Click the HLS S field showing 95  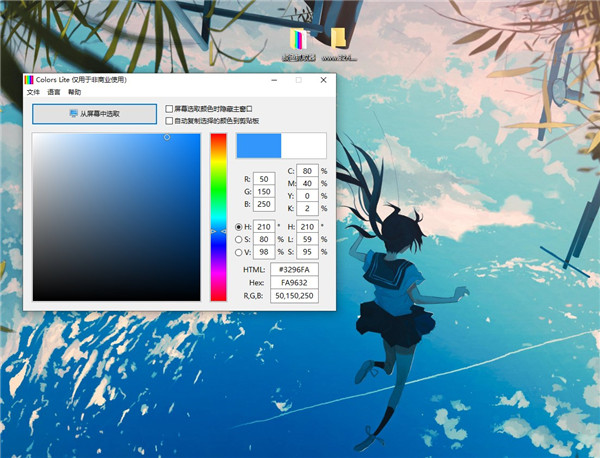[307, 252]
